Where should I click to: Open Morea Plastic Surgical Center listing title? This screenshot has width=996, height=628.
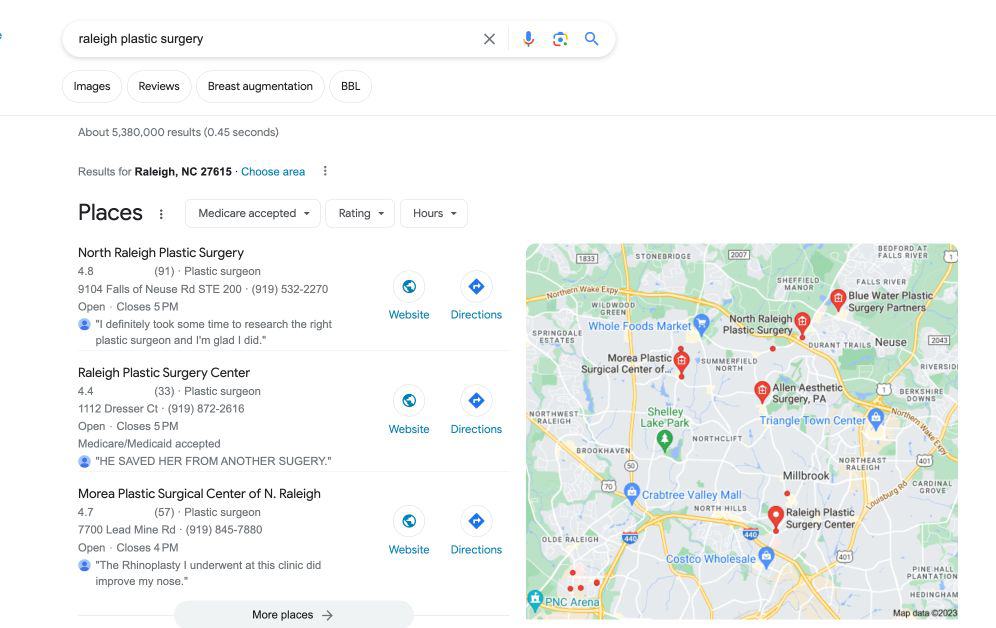pos(199,493)
